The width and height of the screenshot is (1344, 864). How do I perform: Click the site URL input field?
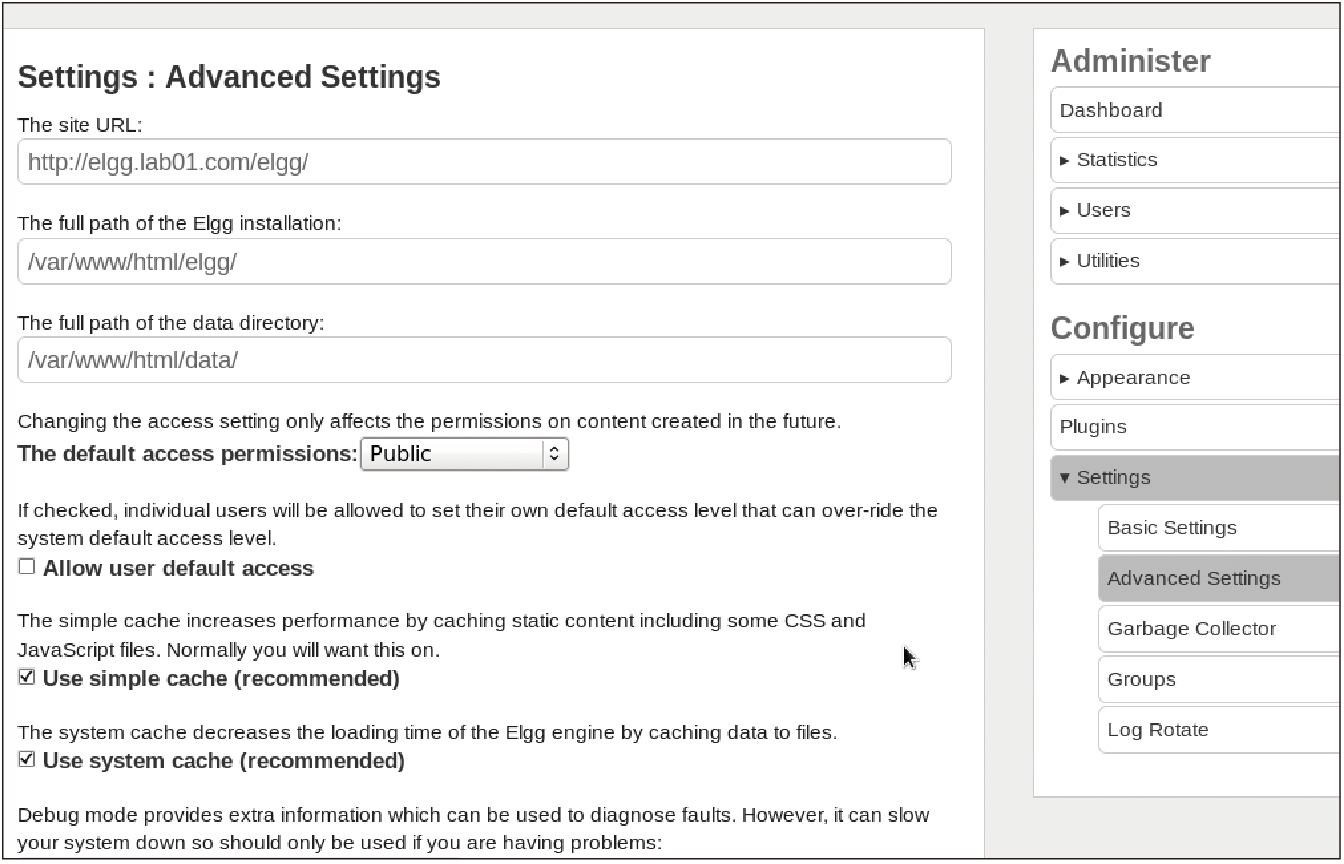pos(484,161)
